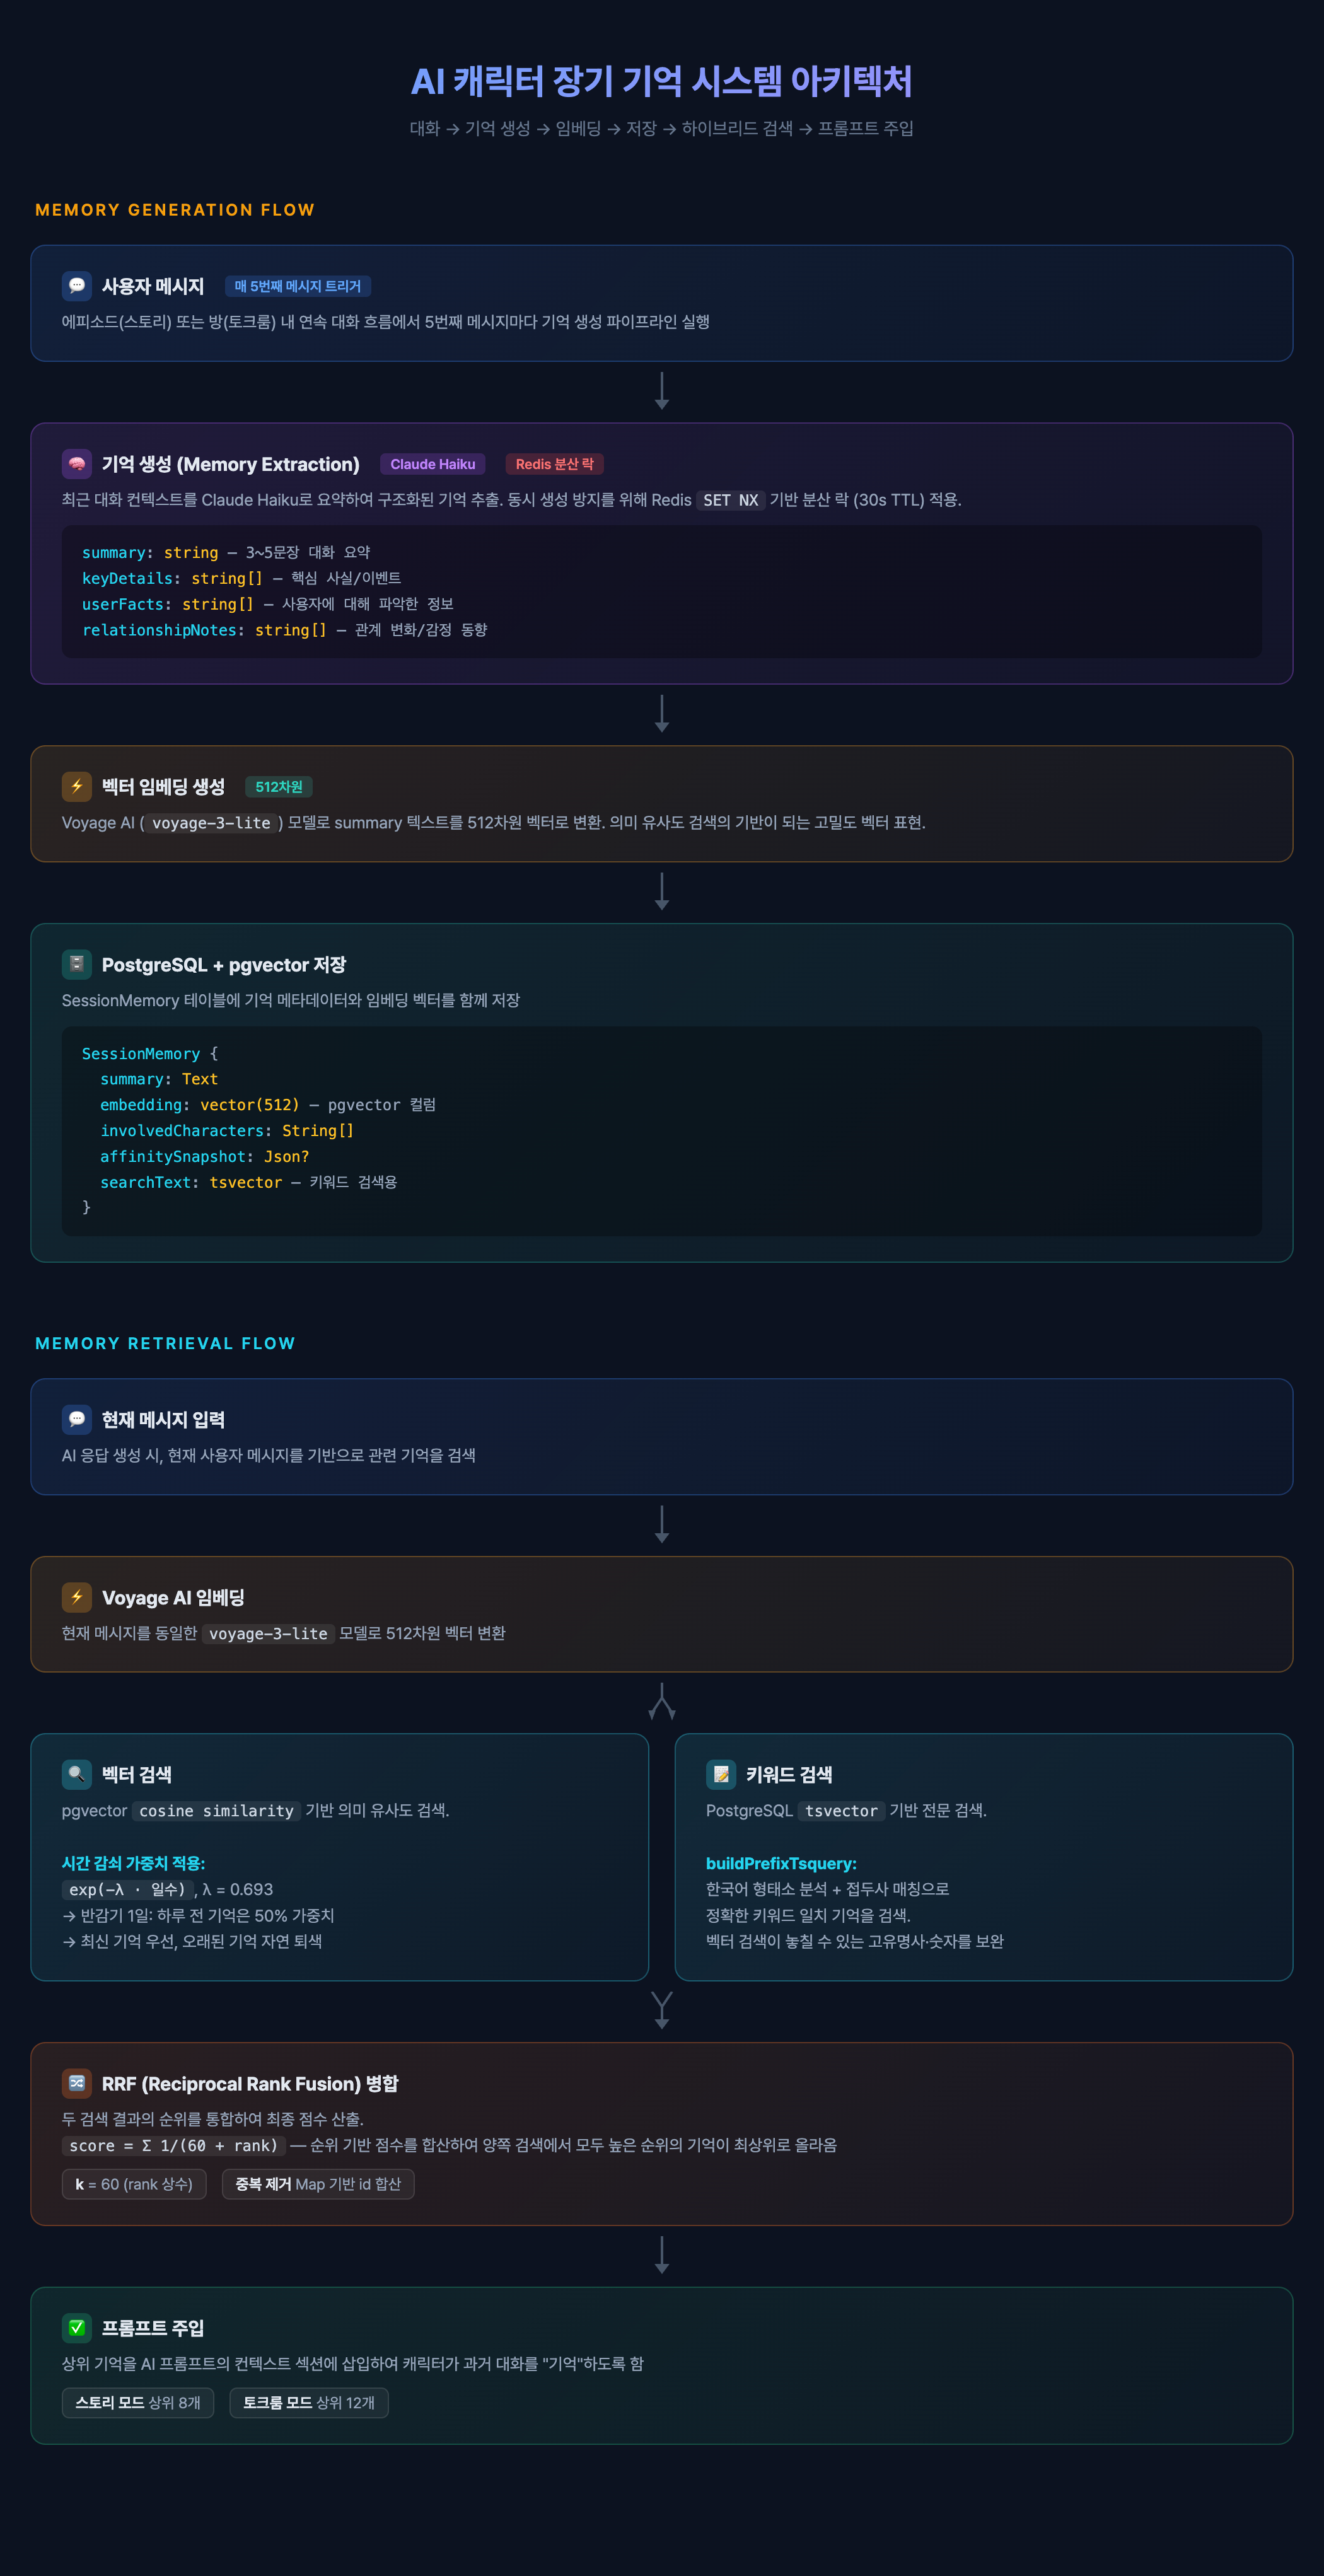This screenshot has width=1324, height=2576.
Task: Click the brain icon next to 기억 생성
Action: click(x=77, y=464)
